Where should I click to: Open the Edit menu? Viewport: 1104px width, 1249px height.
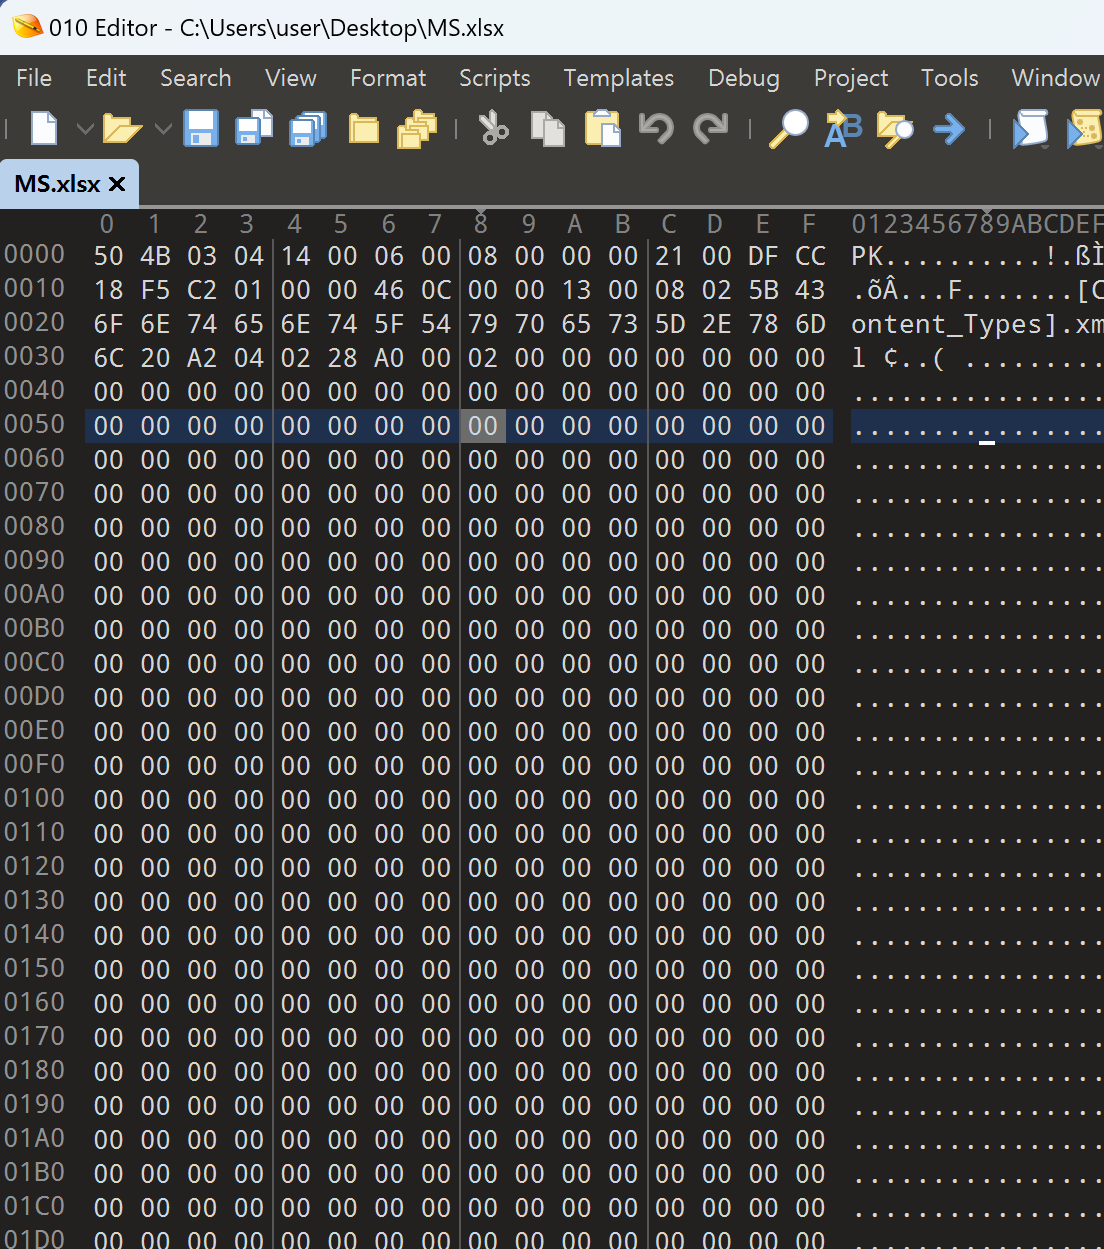[x=106, y=78]
